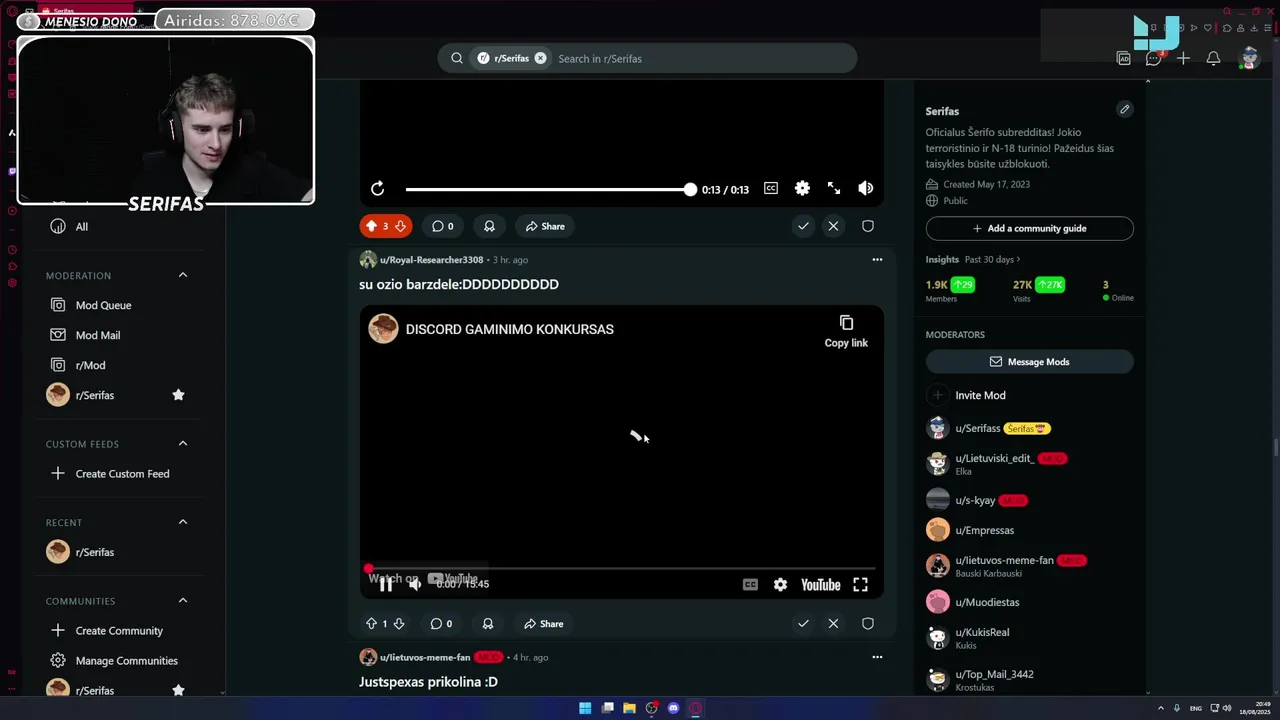Remove the post with 1 vote
Screen dimensions: 1280x720
[x=833, y=624]
